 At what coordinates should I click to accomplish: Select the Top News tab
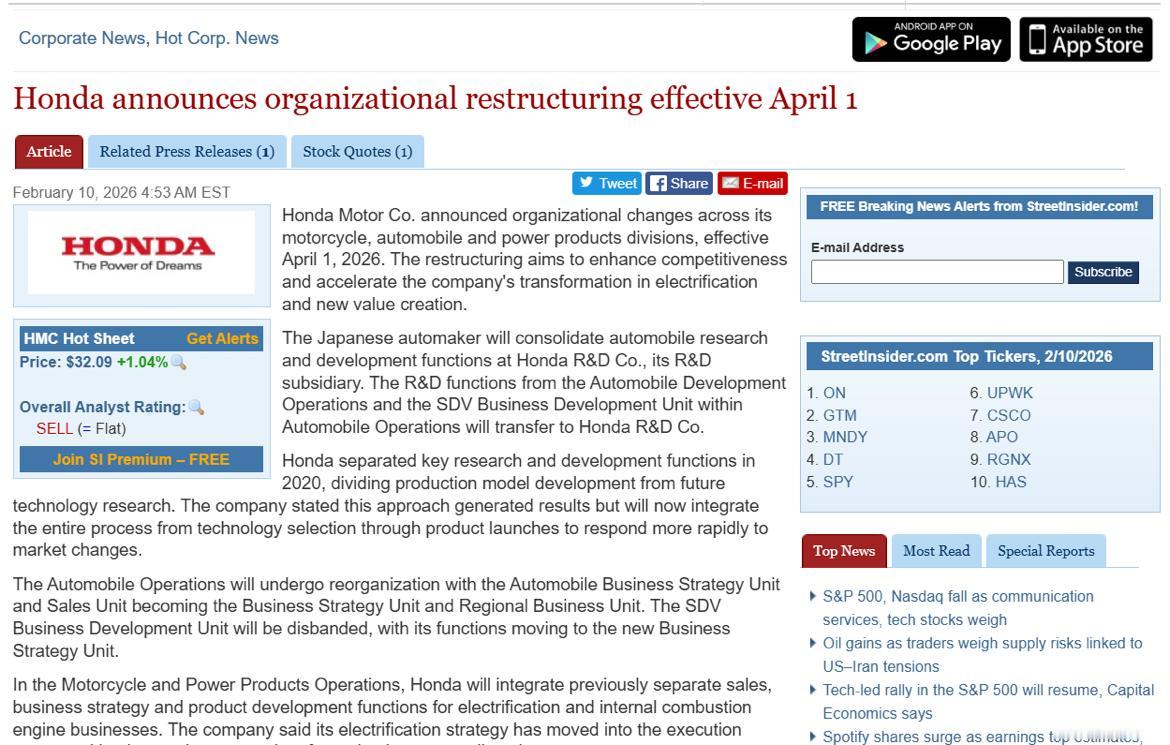click(x=844, y=551)
